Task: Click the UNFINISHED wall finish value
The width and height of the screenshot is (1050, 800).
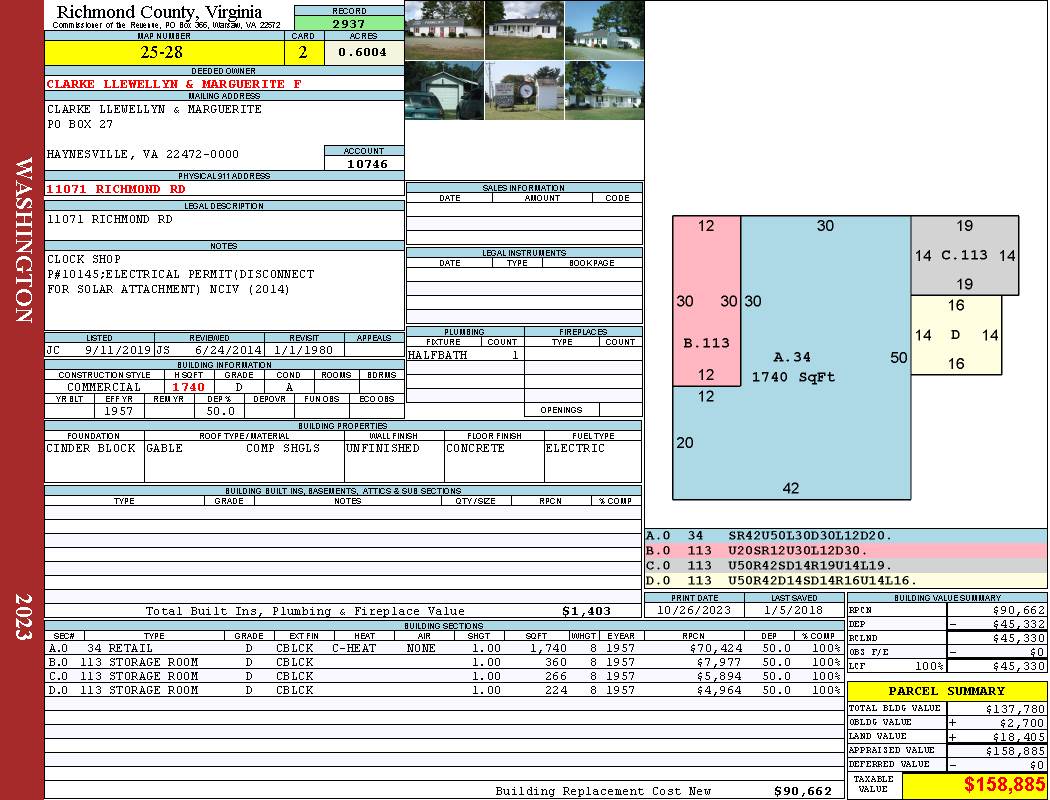Action: 382,448
